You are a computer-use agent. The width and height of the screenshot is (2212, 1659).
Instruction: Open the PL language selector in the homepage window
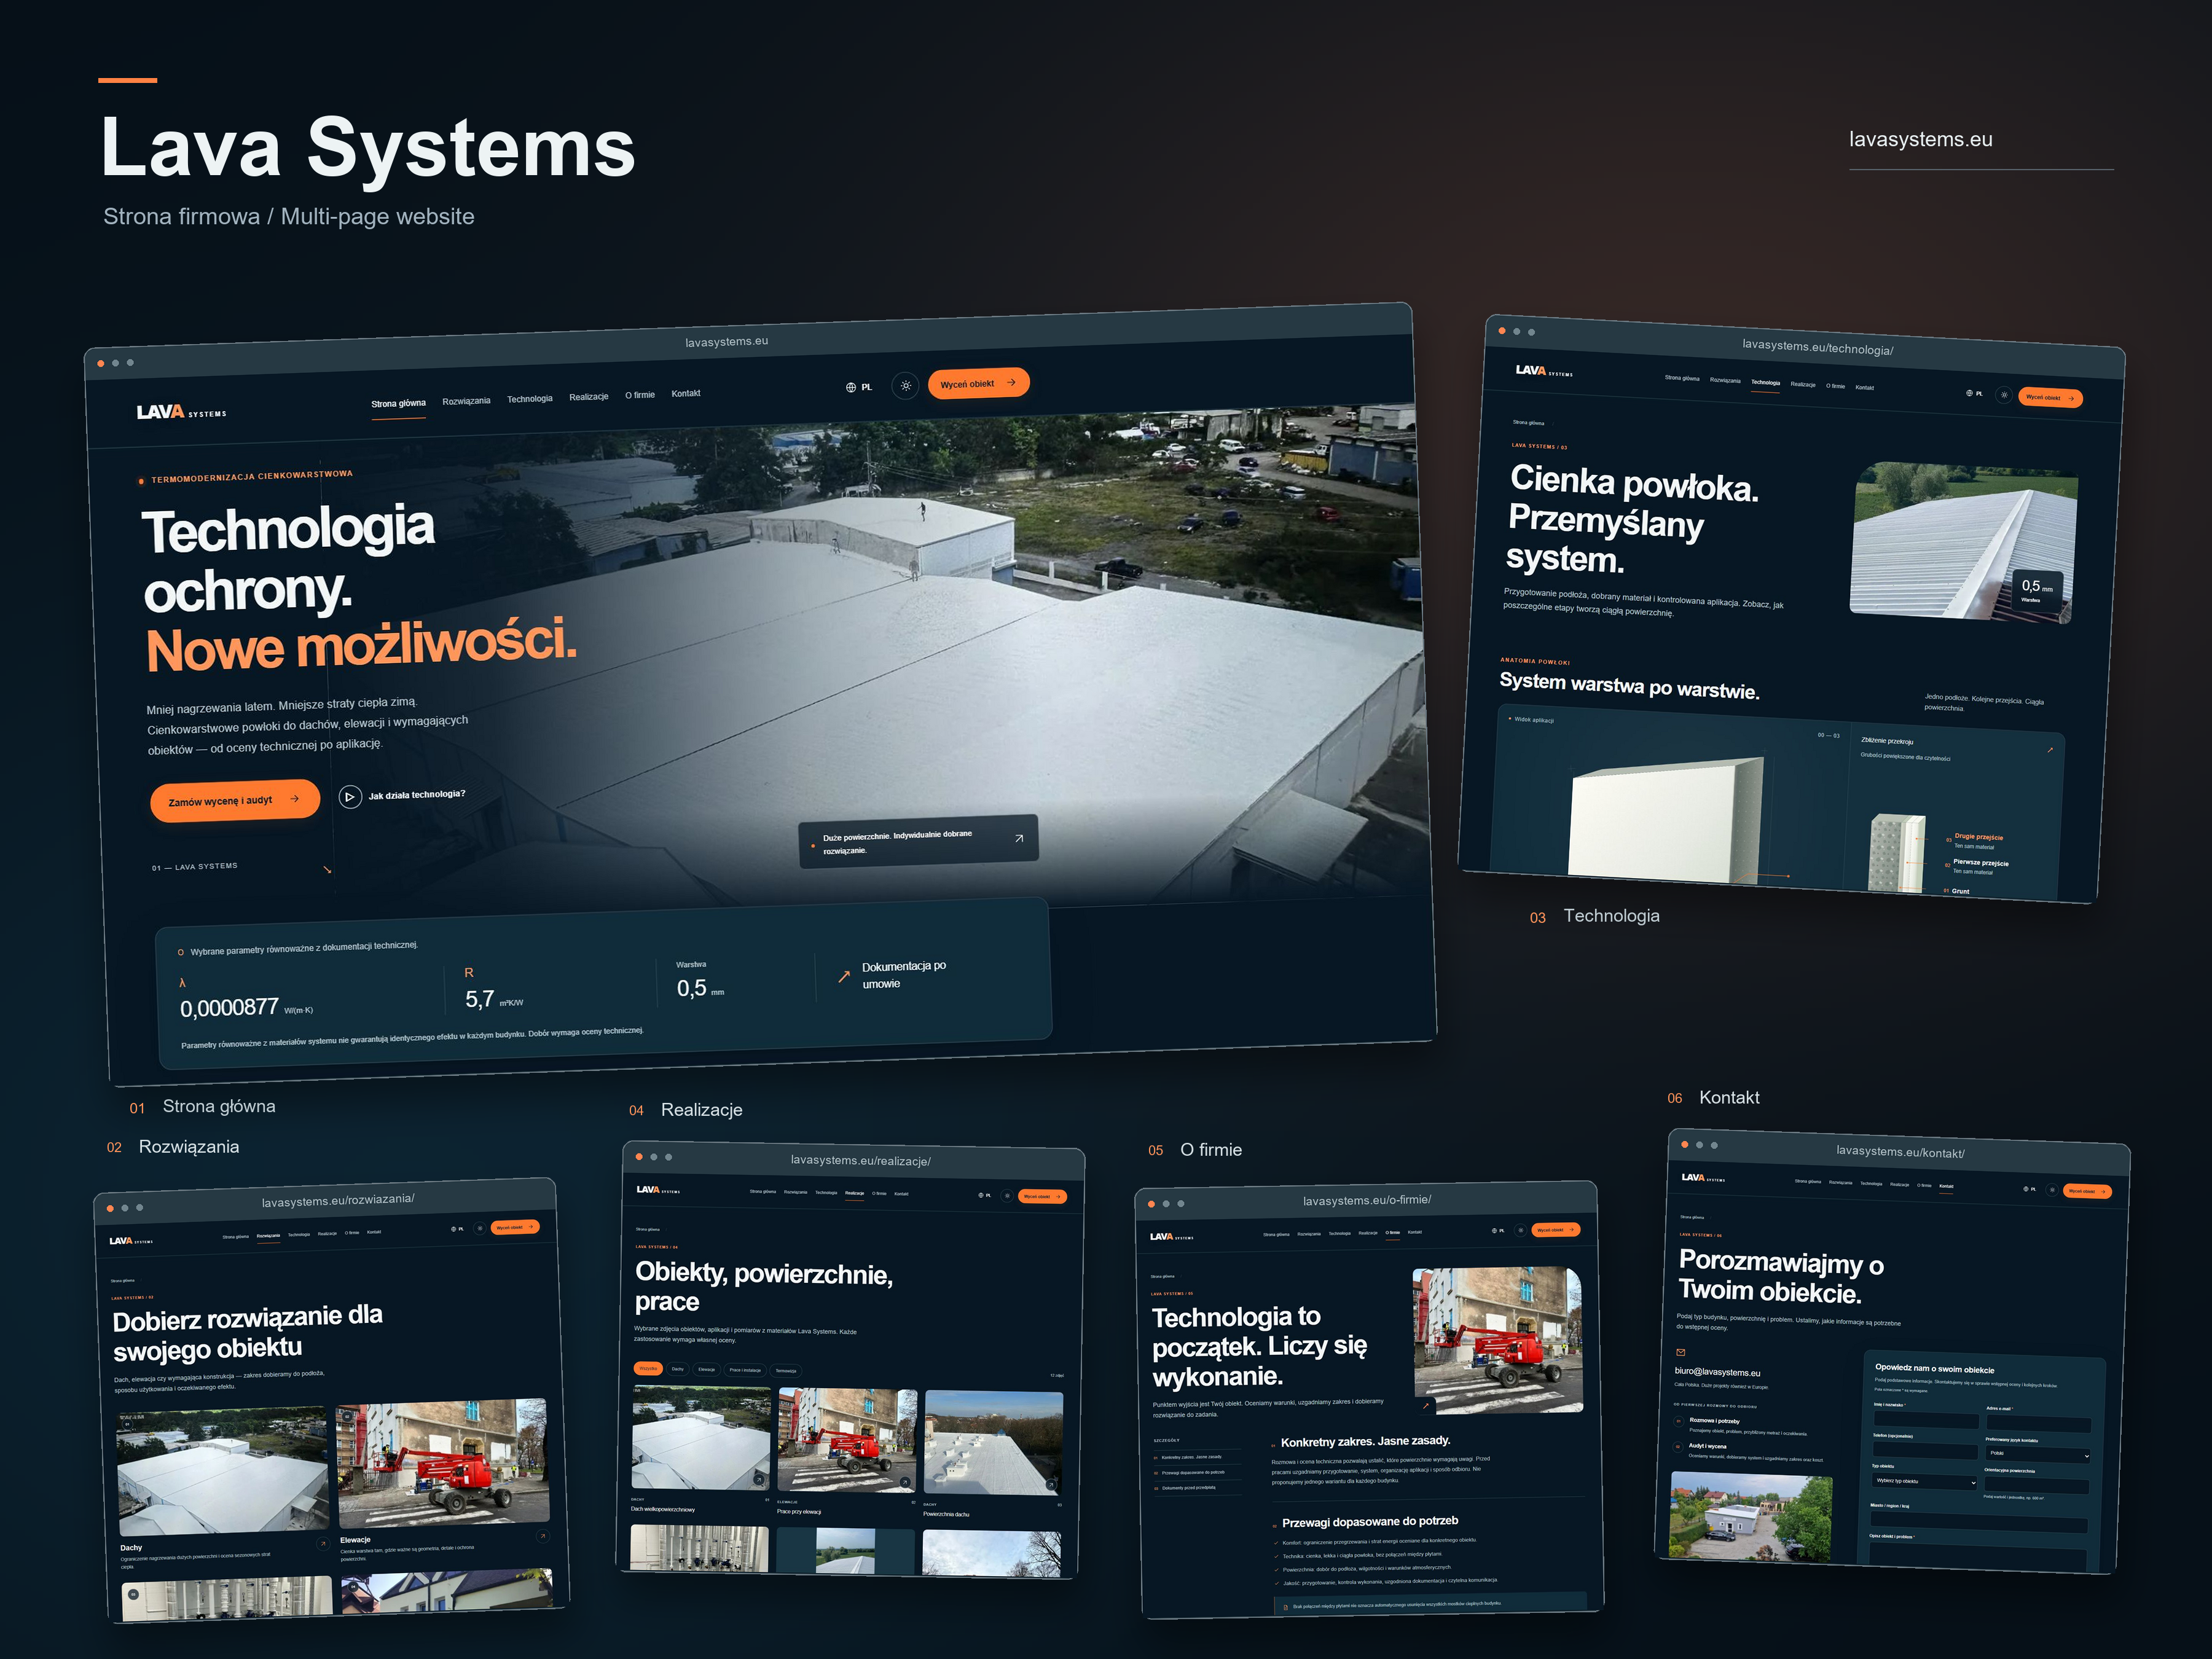click(859, 387)
